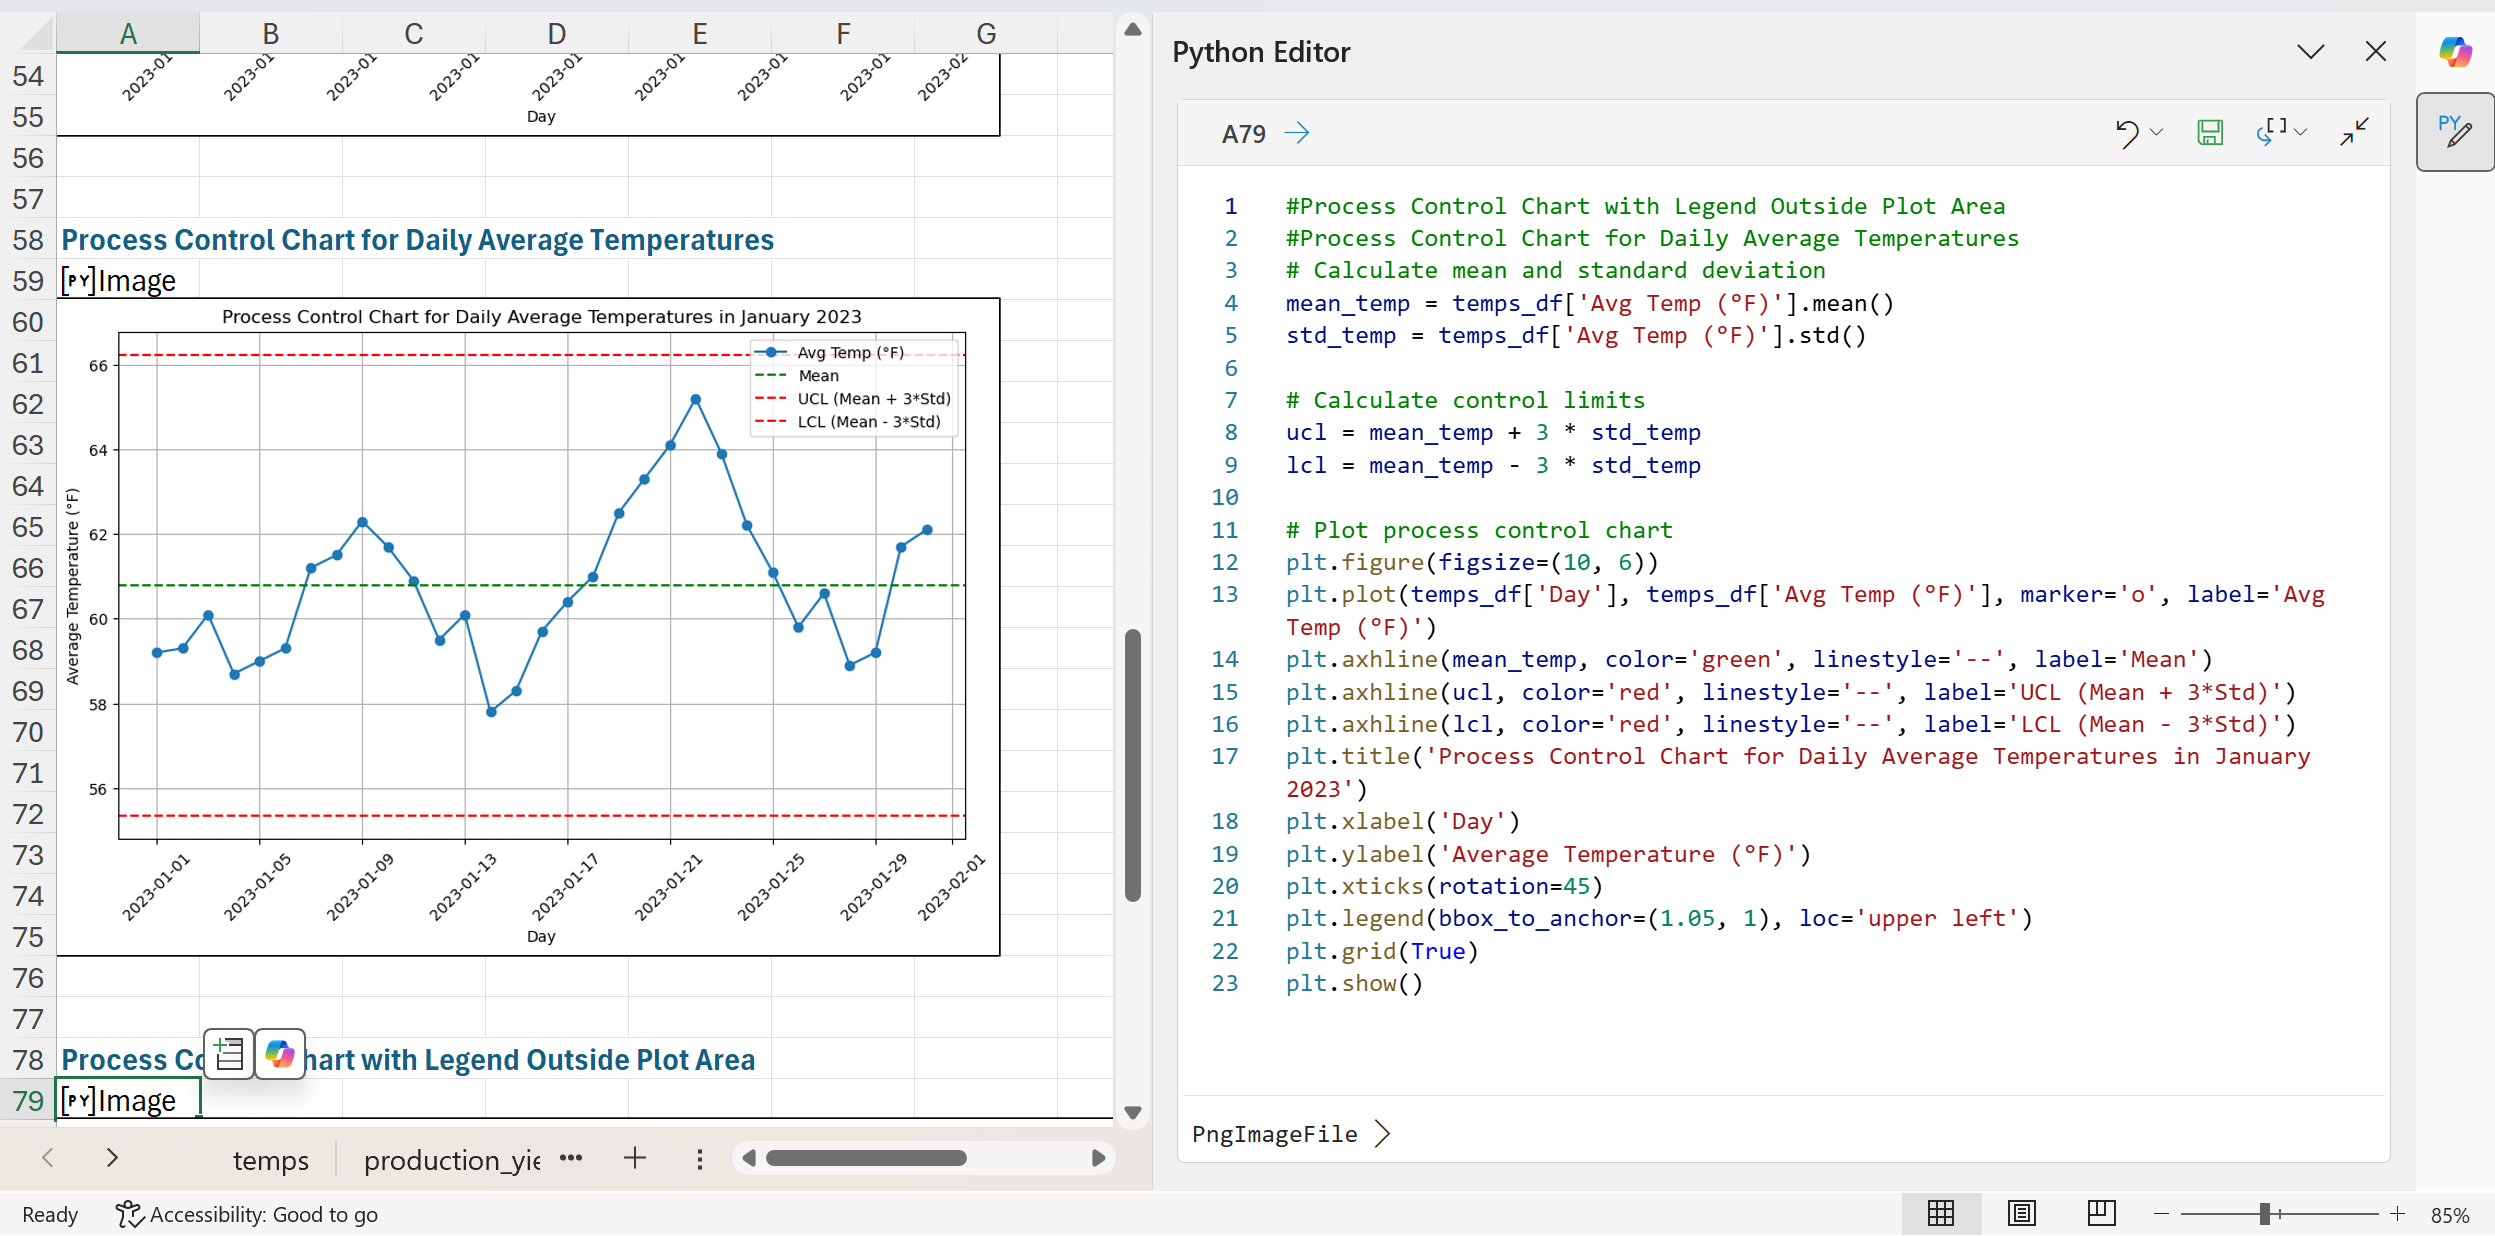Switch to the production_yield sheet tab
This screenshot has height=1236, width=2495.
[x=451, y=1160]
